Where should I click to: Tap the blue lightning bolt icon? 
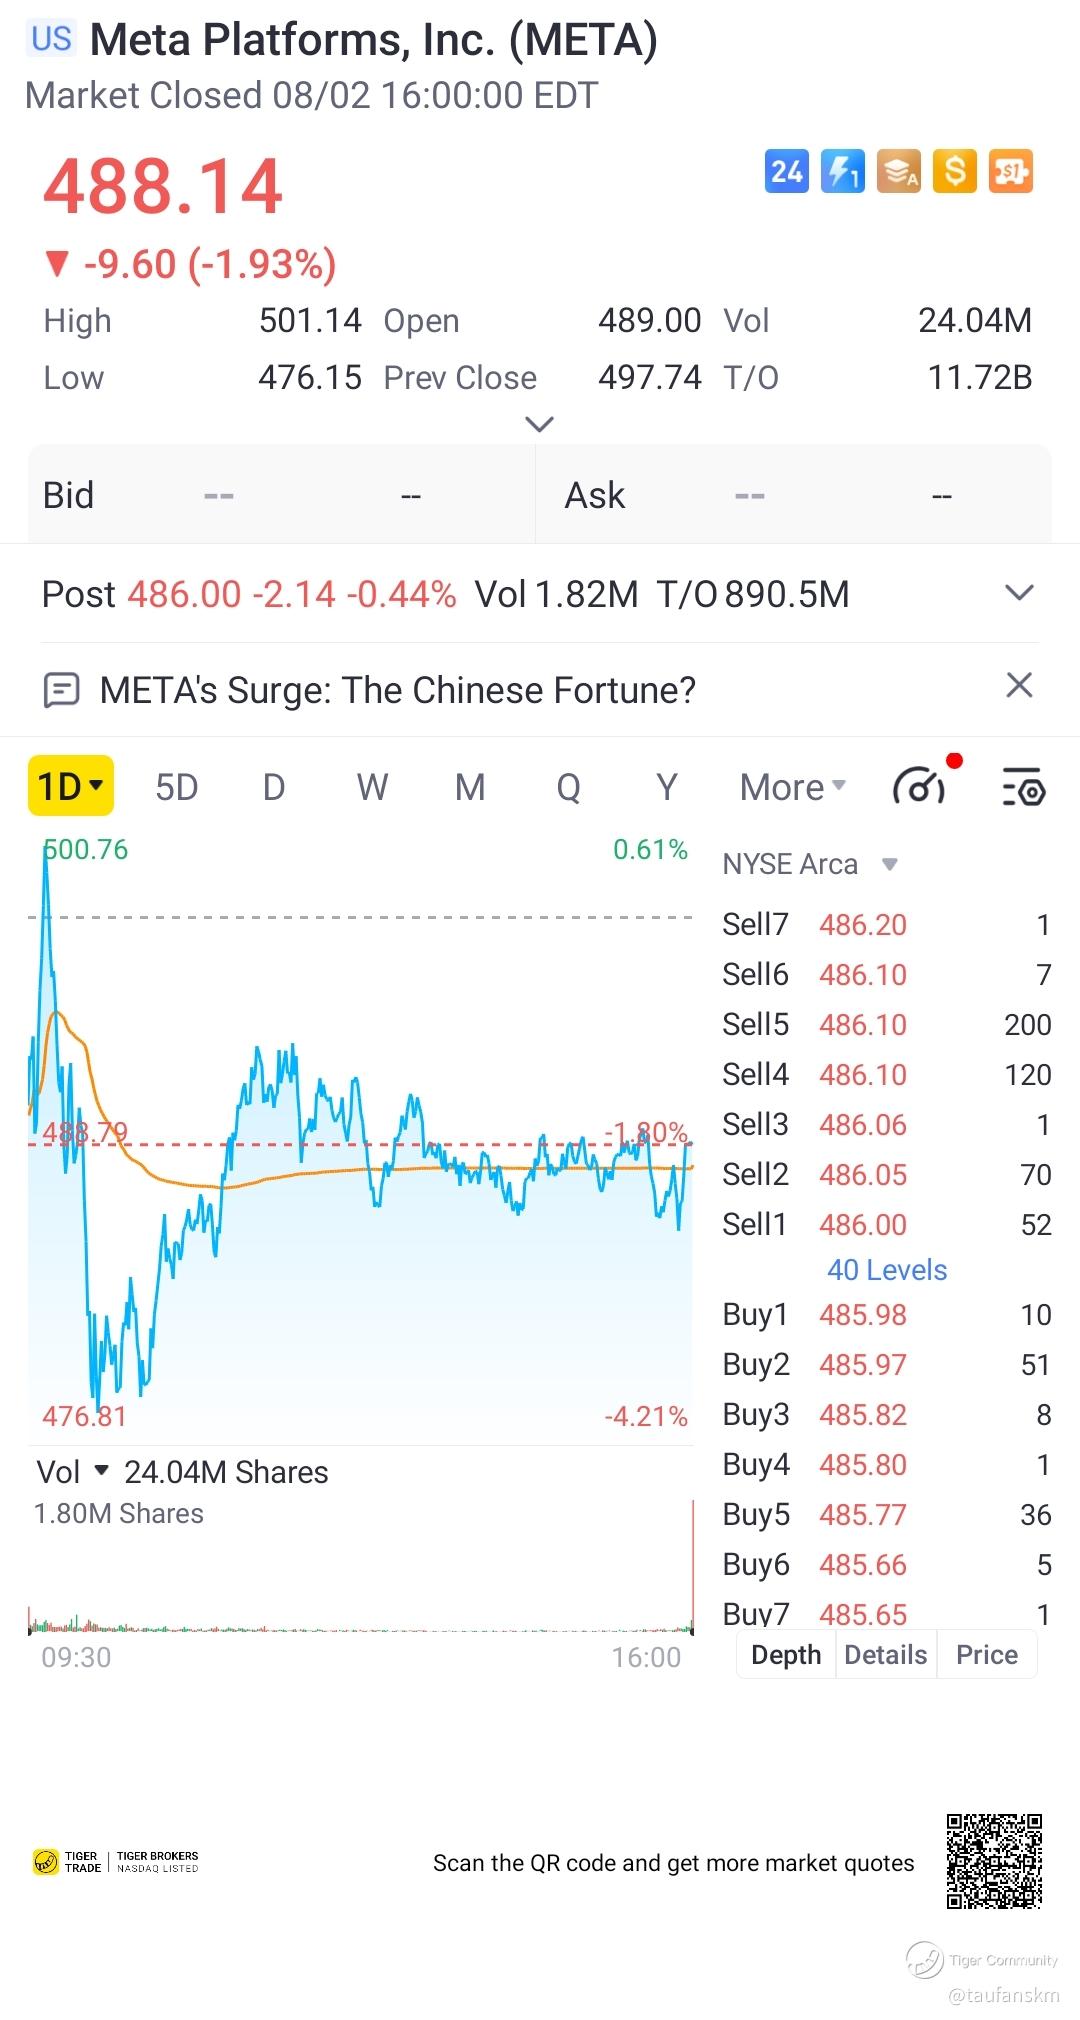click(x=842, y=172)
